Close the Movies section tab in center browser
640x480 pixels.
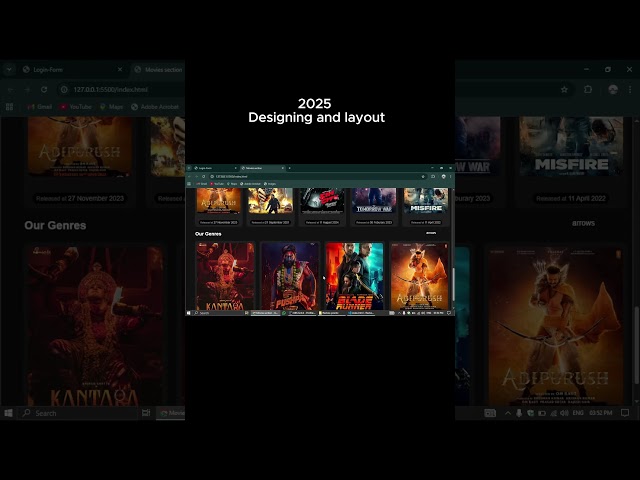(x=282, y=168)
